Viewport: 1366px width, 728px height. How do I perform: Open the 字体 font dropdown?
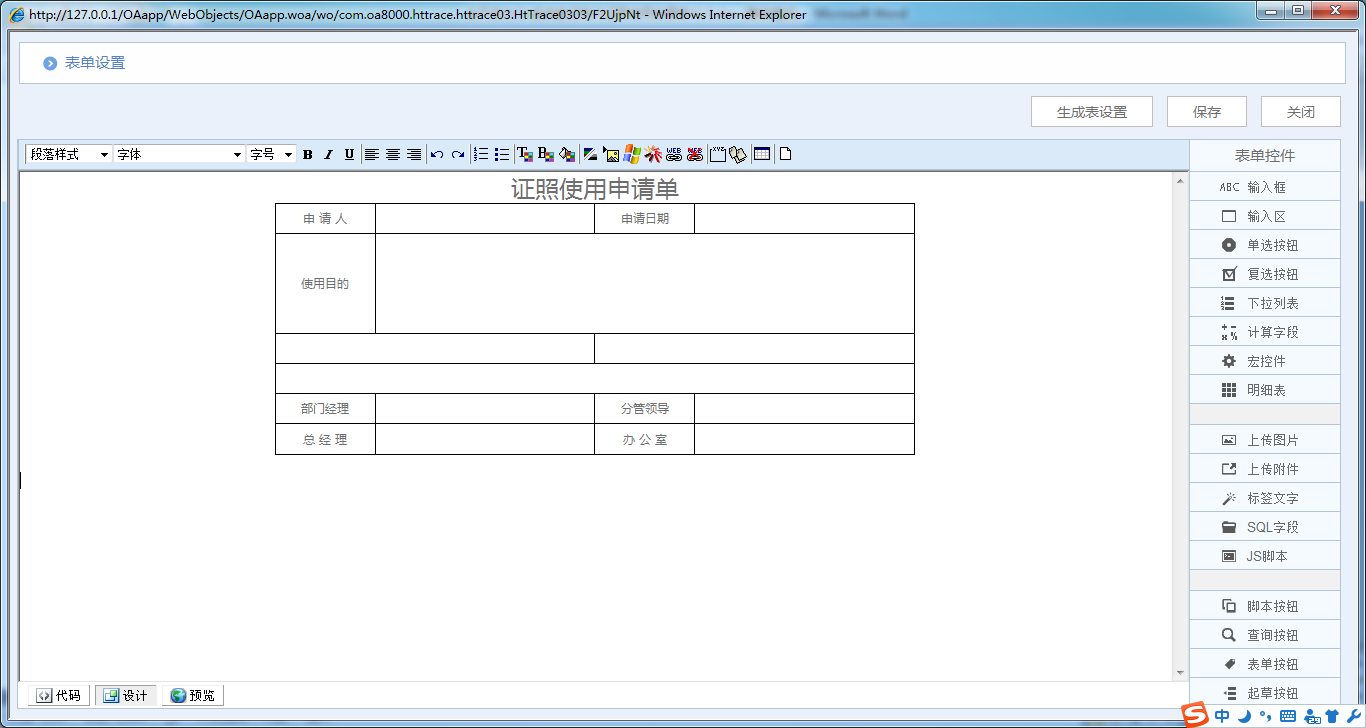(179, 154)
